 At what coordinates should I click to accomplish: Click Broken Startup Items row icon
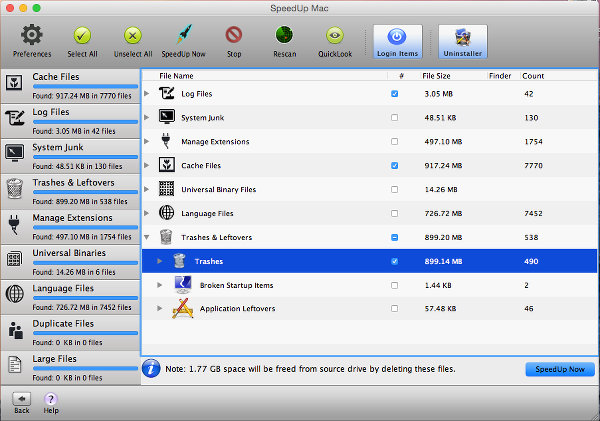(x=183, y=285)
